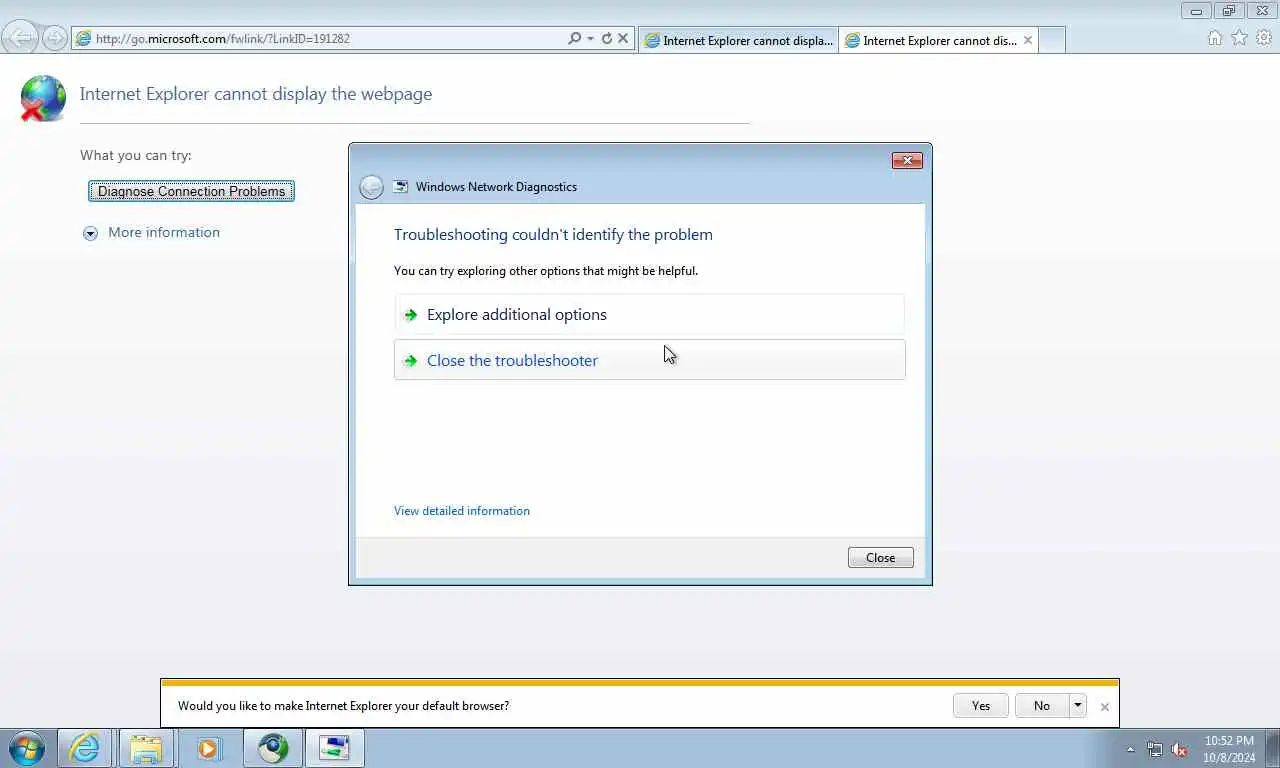Image resolution: width=1280 pixels, height=768 pixels.
Task: Click 'Internet Explorer cannot display the webpage' heading
Action: coord(256,94)
